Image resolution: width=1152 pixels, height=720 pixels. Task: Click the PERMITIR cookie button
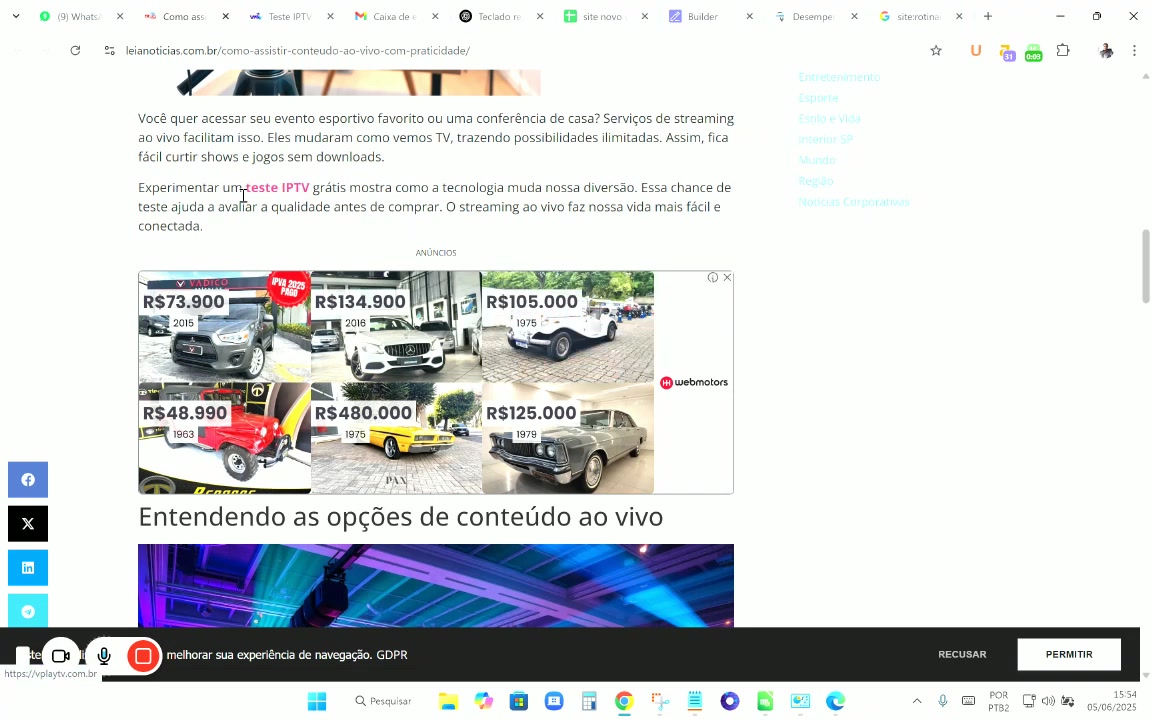[1068, 655]
